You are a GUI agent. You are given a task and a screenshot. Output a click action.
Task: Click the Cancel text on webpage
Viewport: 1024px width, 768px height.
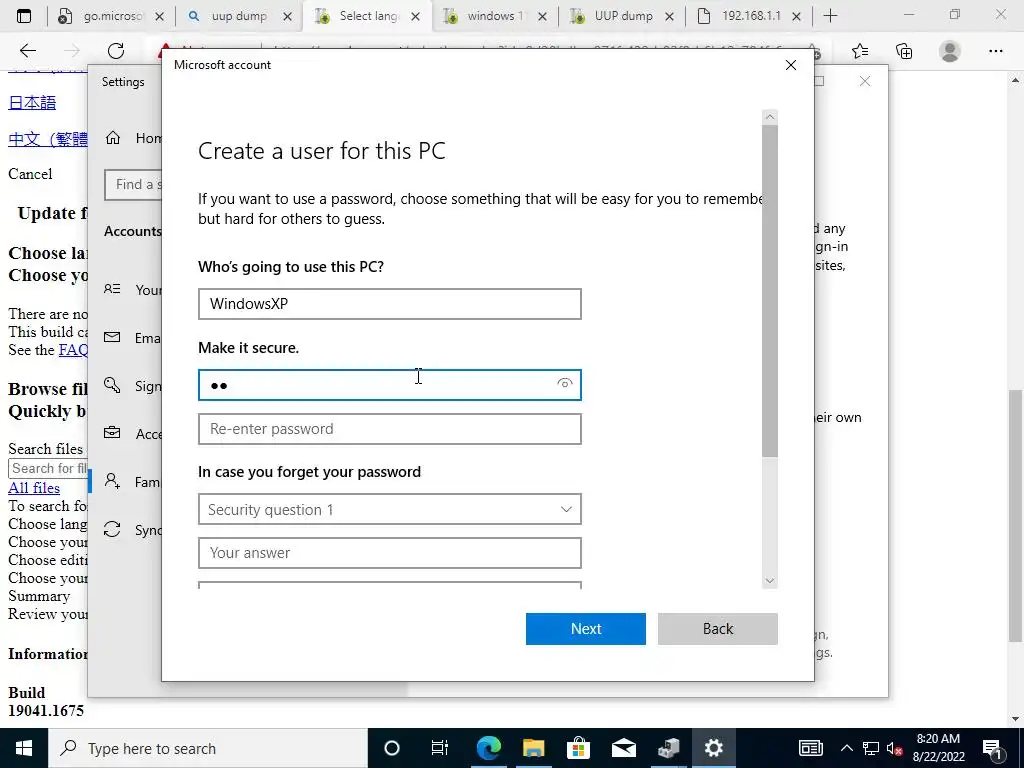pyautogui.click(x=30, y=174)
